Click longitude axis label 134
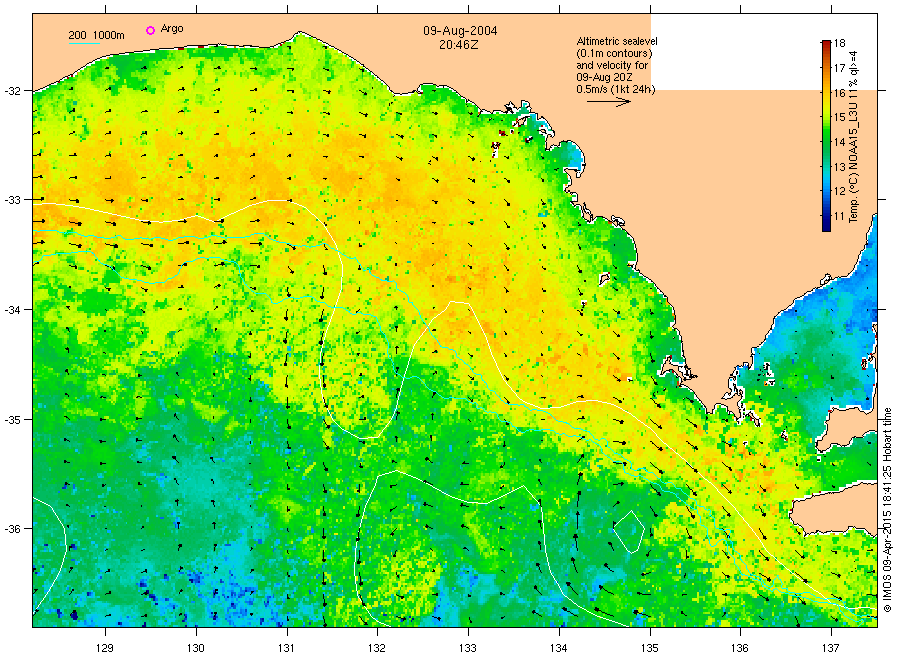900x660 pixels. (x=558, y=648)
